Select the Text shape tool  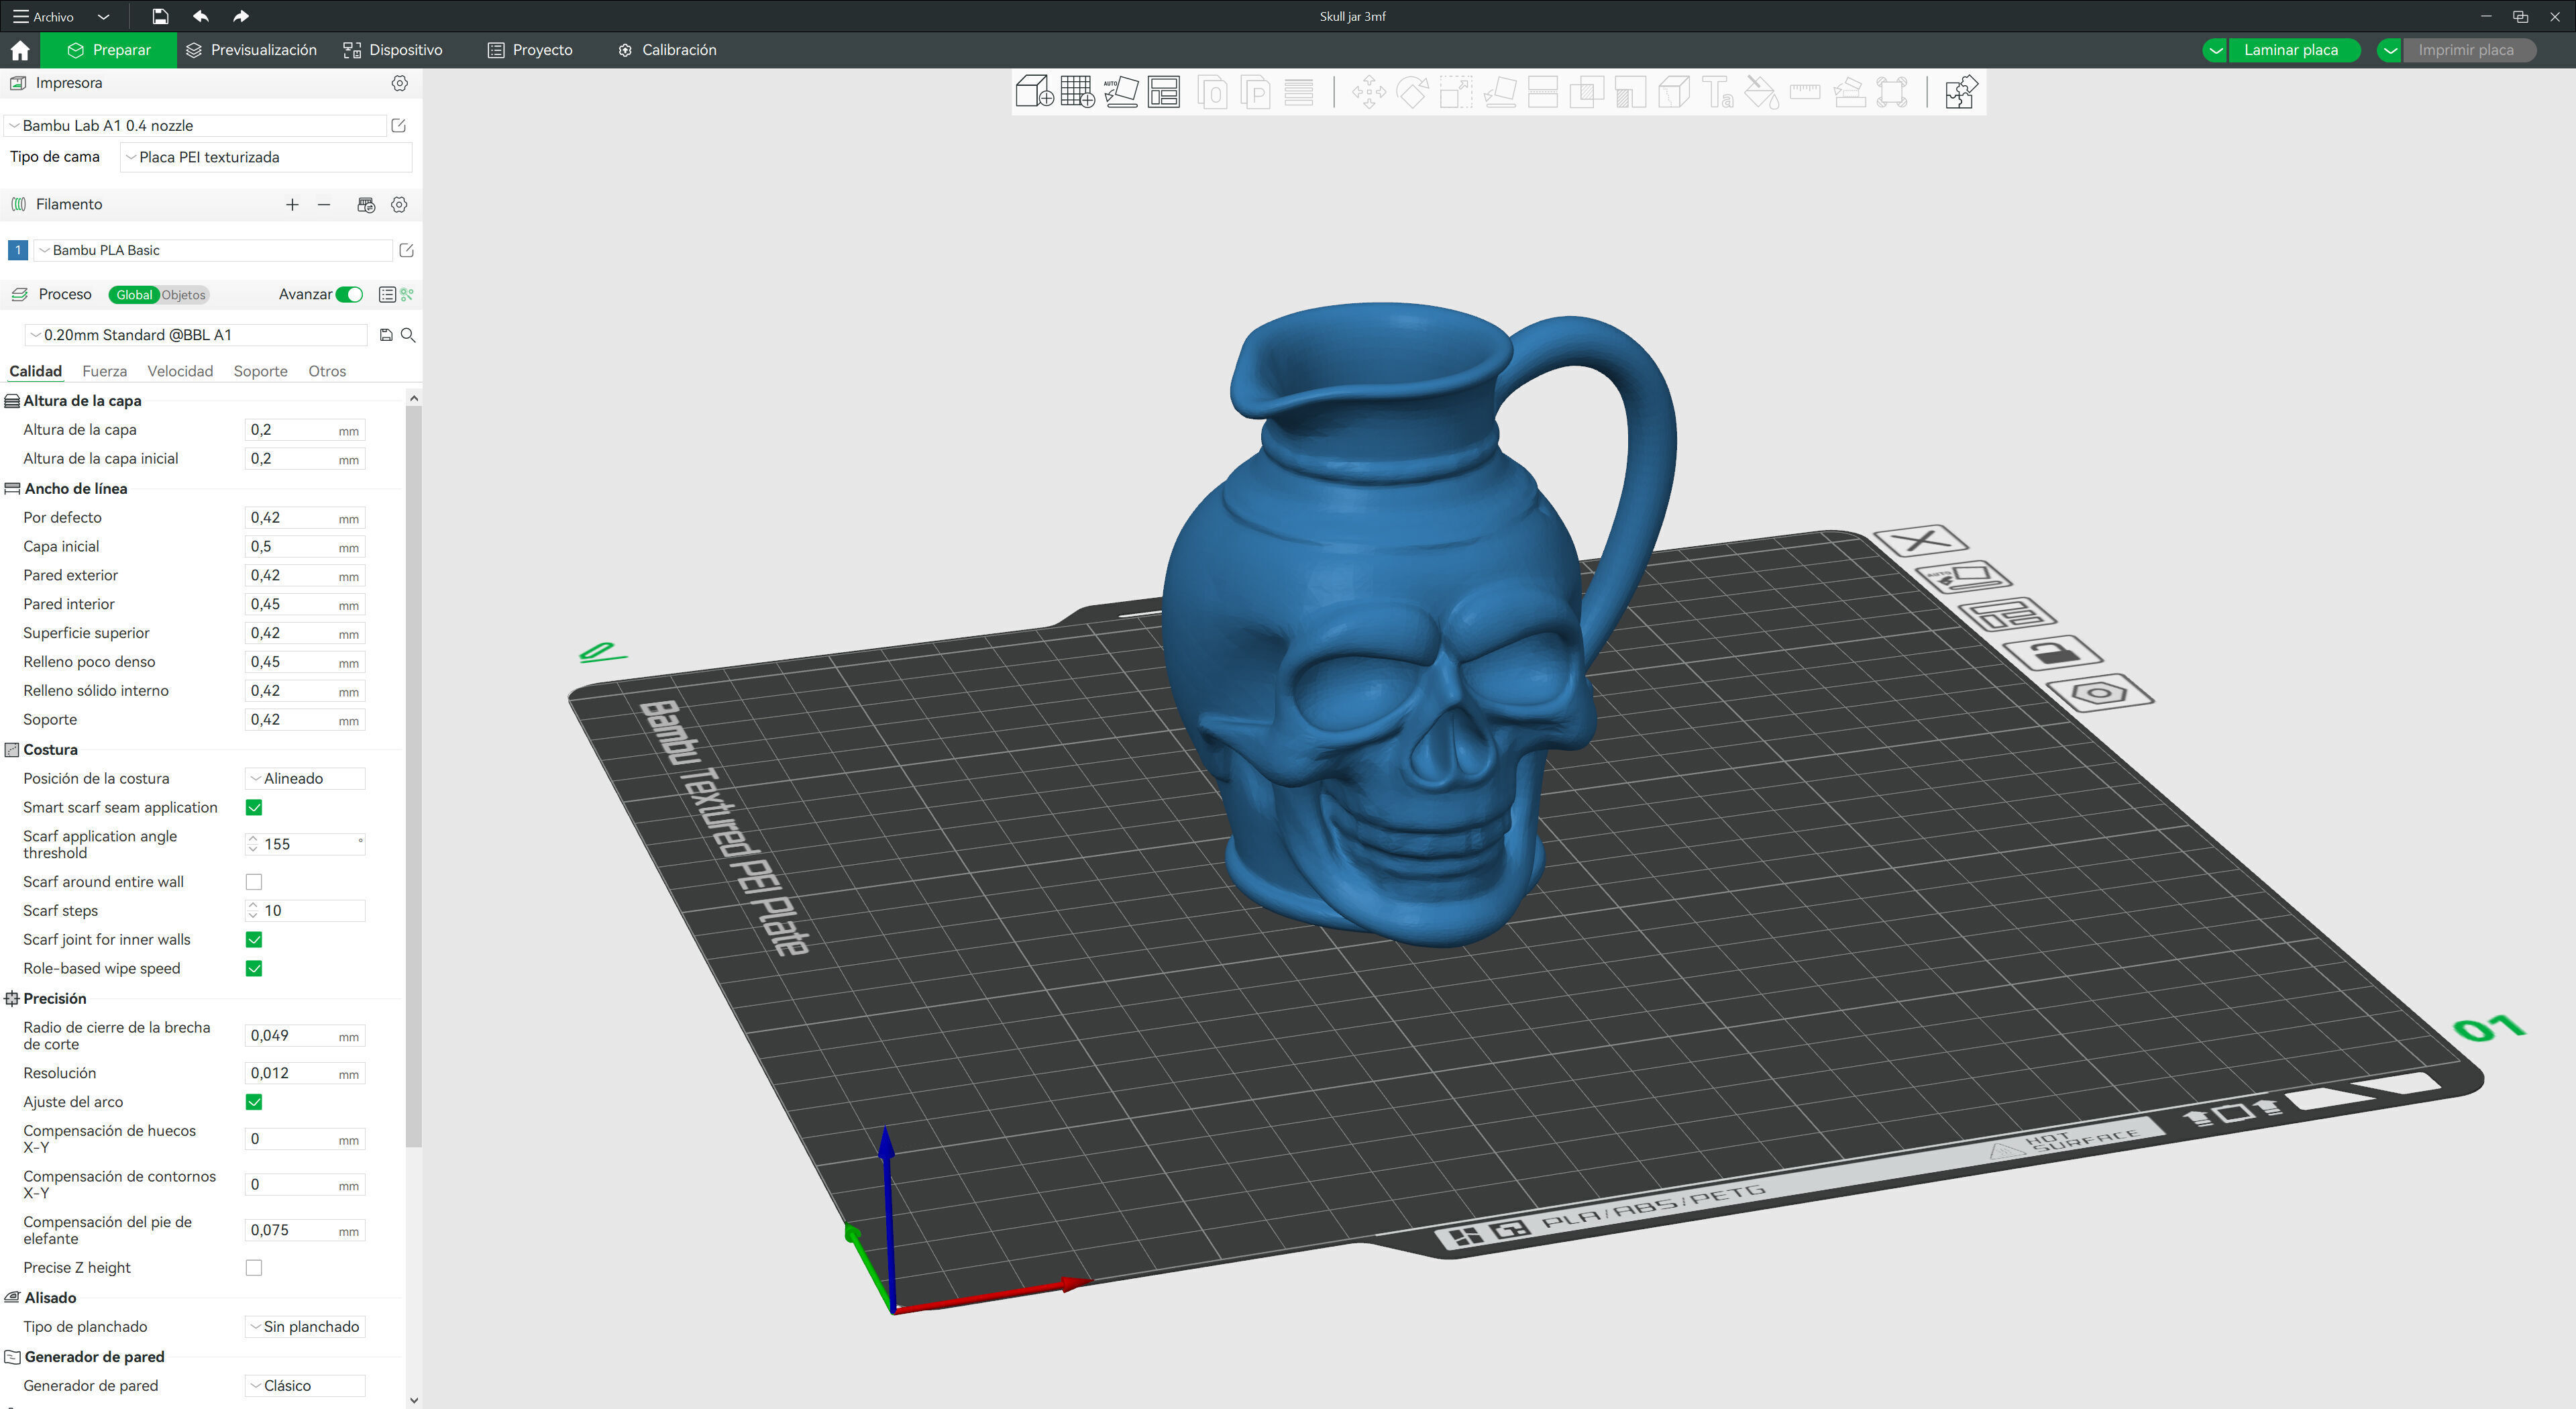point(1717,93)
